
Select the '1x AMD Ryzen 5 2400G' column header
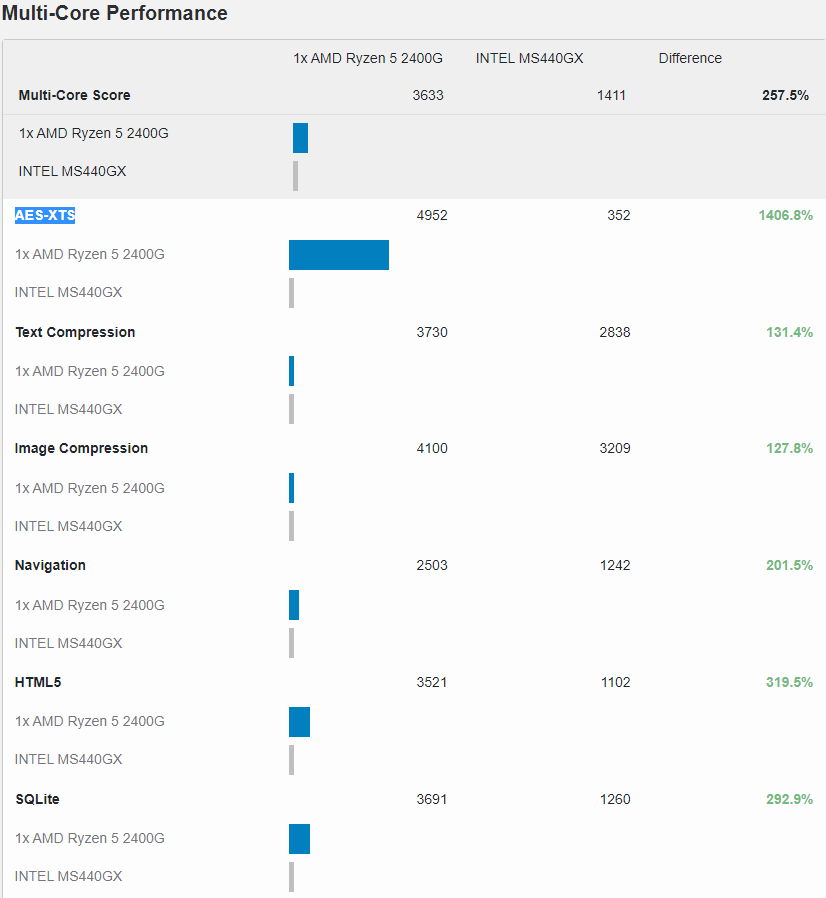(x=368, y=58)
